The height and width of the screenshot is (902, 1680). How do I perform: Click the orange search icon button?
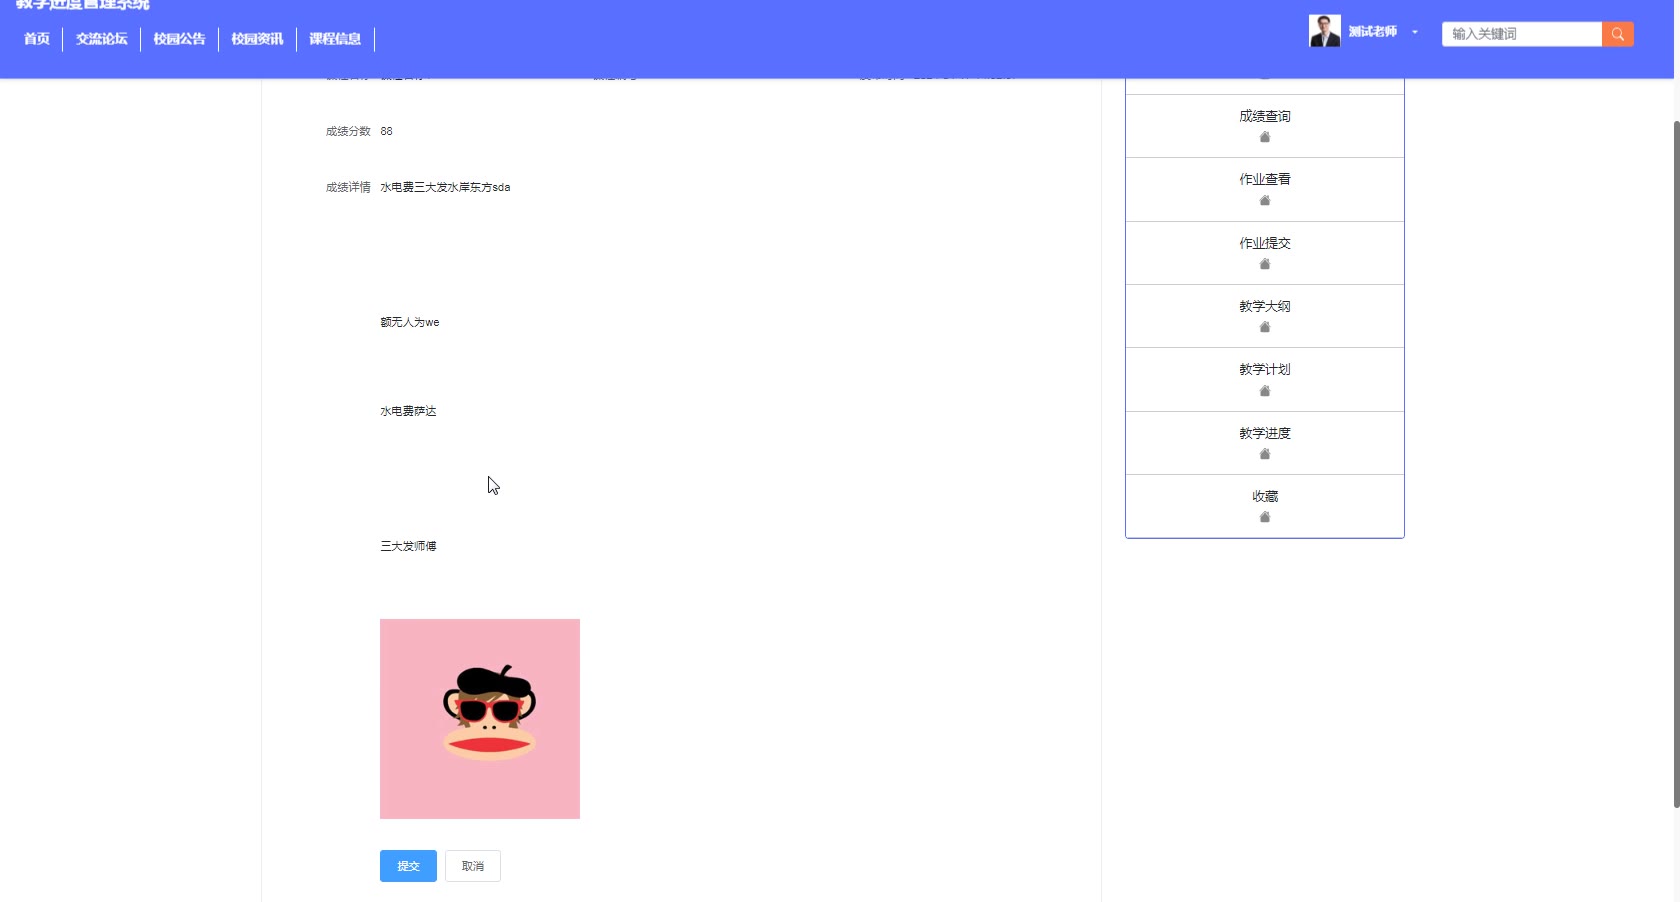1617,34
